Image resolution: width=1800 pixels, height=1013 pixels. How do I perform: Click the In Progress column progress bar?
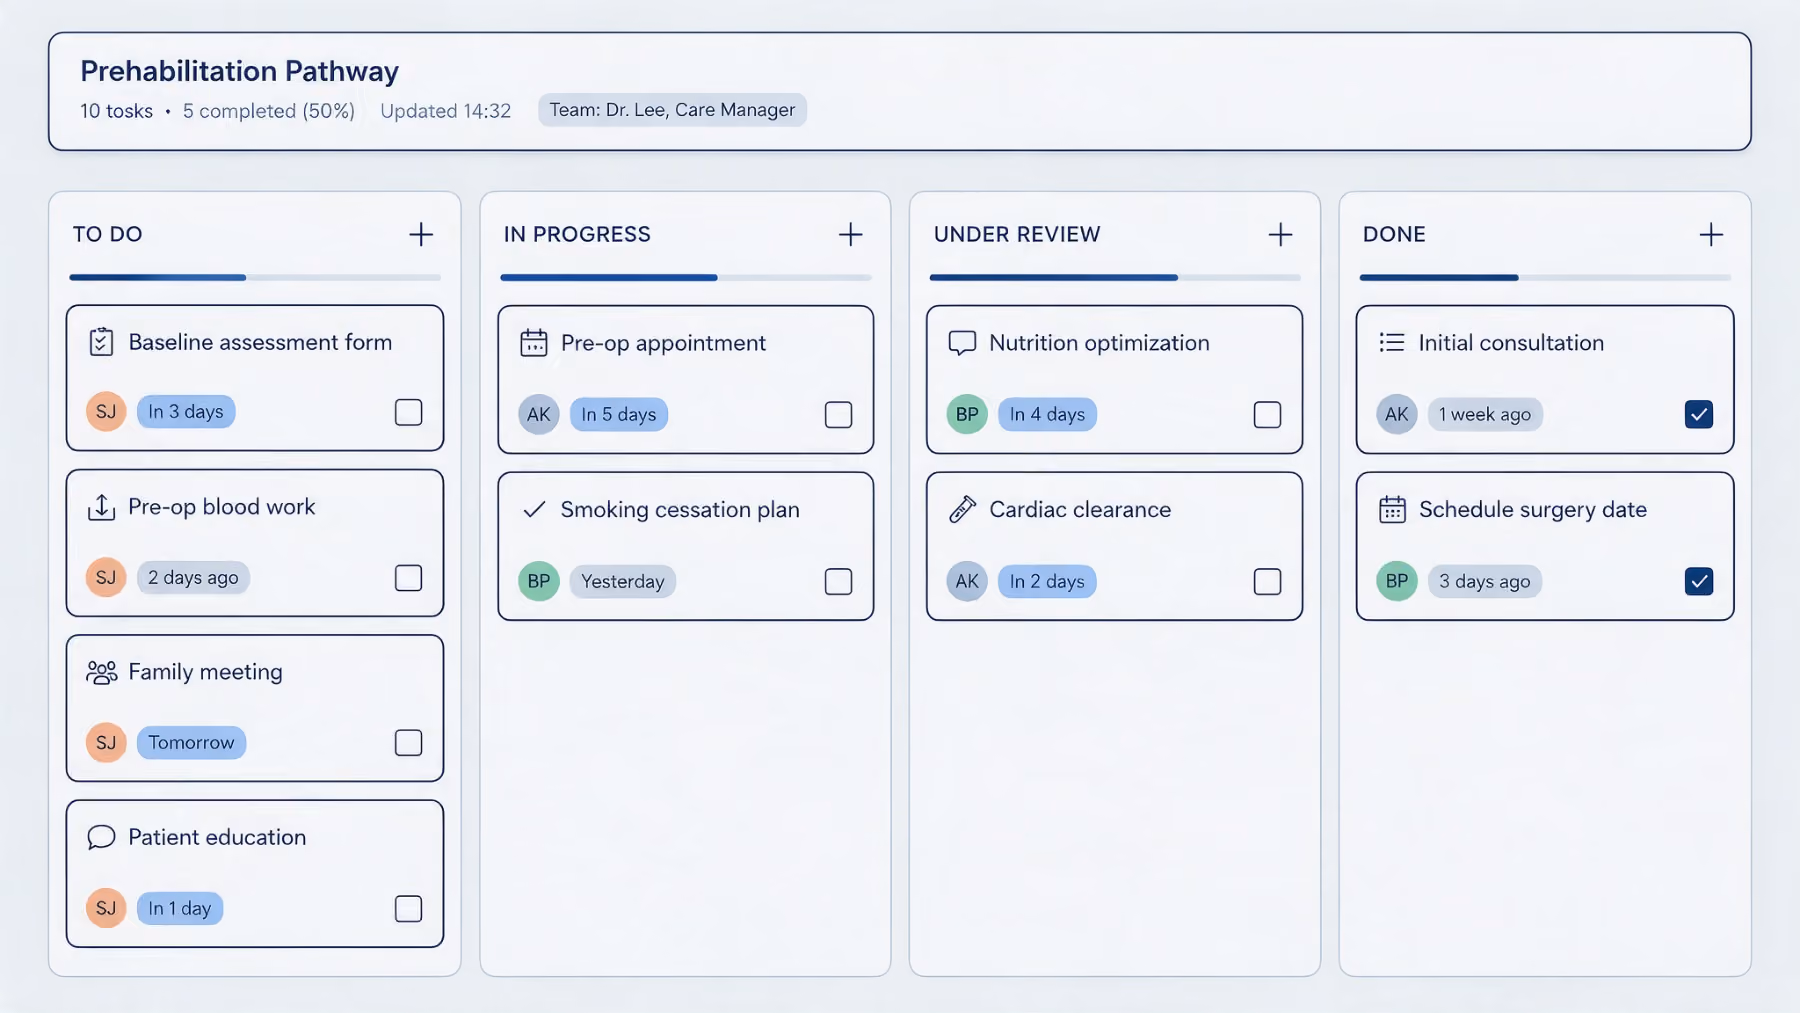click(686, 277)
